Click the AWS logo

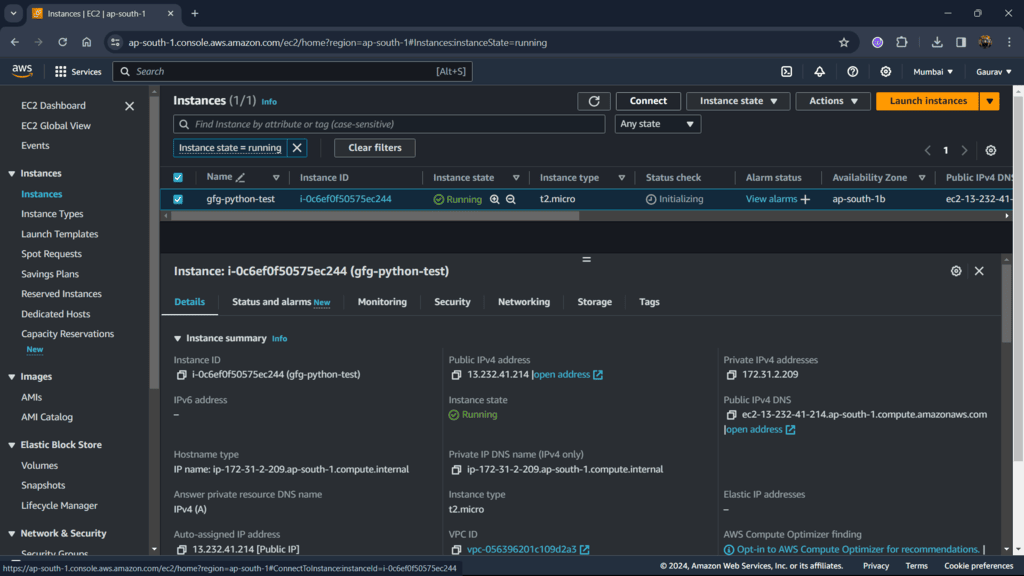point(22,71)
